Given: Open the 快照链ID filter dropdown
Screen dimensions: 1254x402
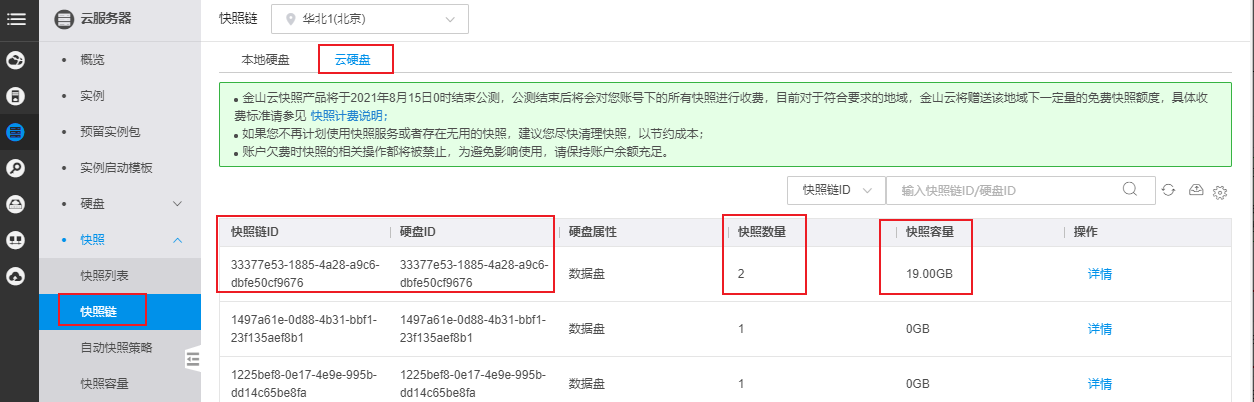Looking at the screenshot, I should (x=836, y=190).
